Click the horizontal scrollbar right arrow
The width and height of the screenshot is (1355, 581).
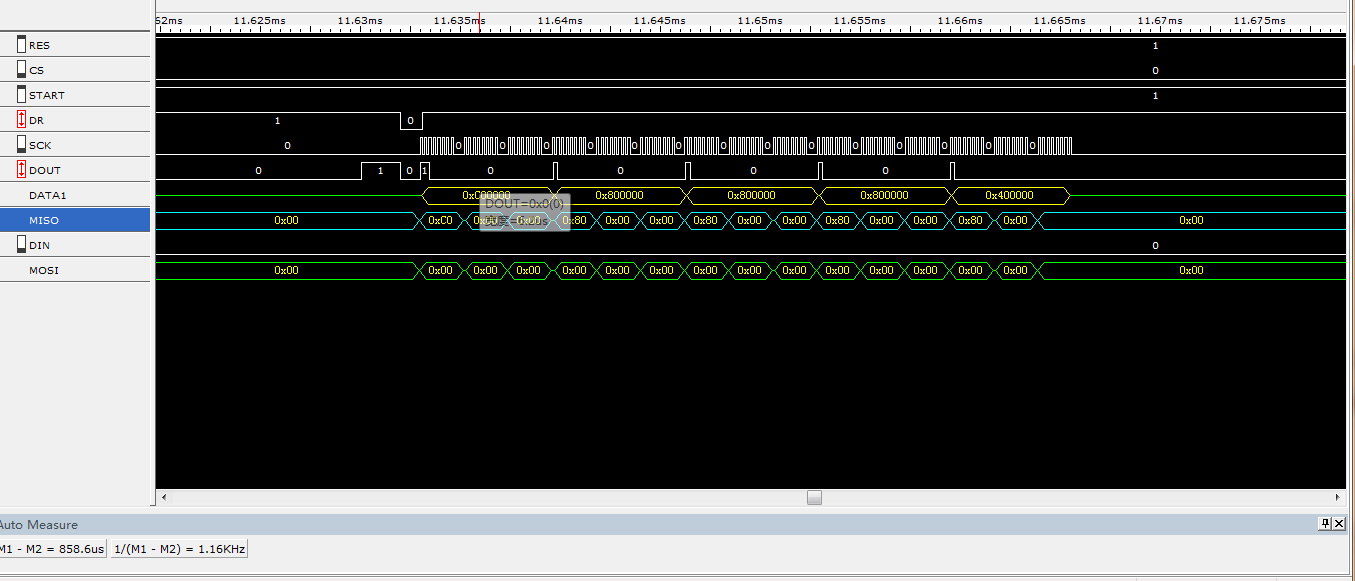pyautogui.click(x=1338, y=497)
